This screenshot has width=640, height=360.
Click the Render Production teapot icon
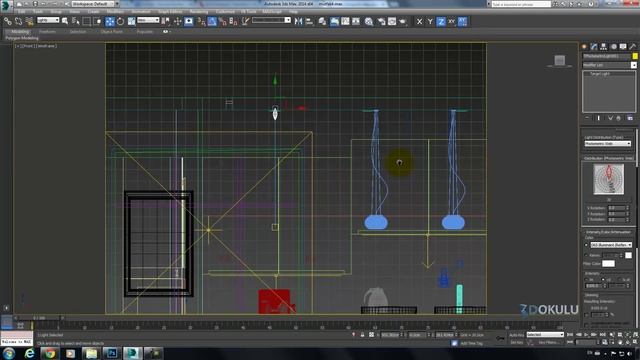coord(403,21)
